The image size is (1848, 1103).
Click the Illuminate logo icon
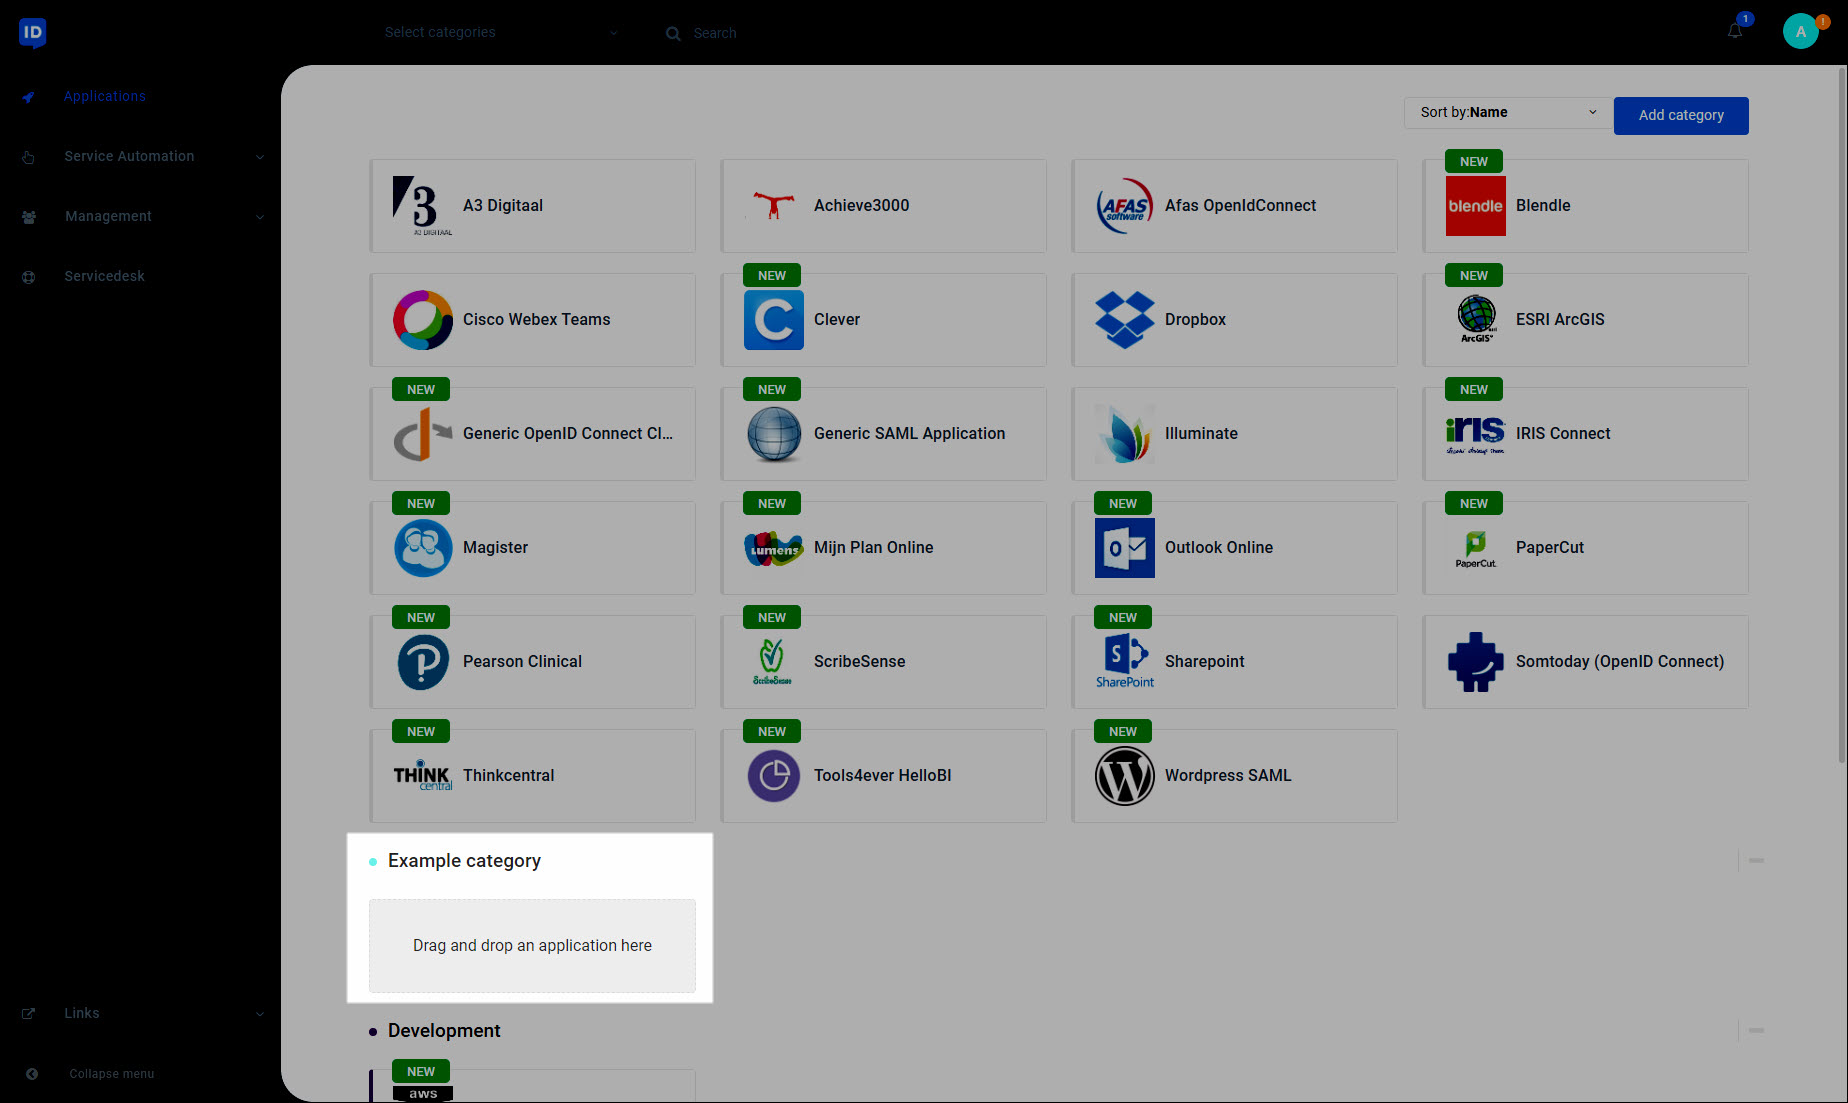[1125, 434]
